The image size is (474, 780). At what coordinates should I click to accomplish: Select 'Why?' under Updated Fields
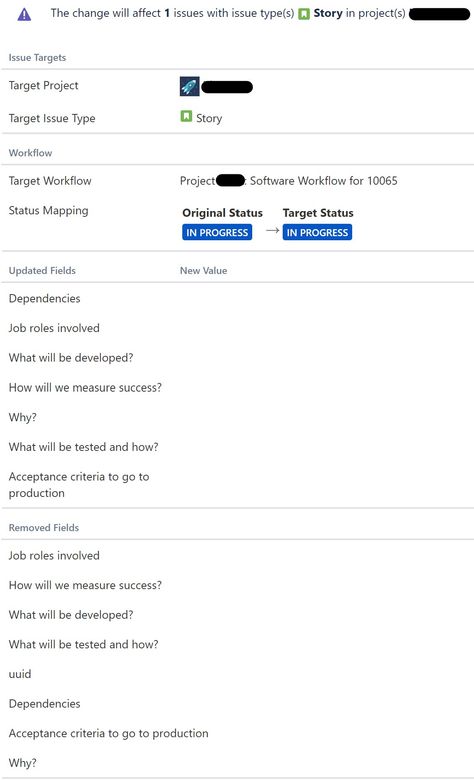tap(22, 417)
